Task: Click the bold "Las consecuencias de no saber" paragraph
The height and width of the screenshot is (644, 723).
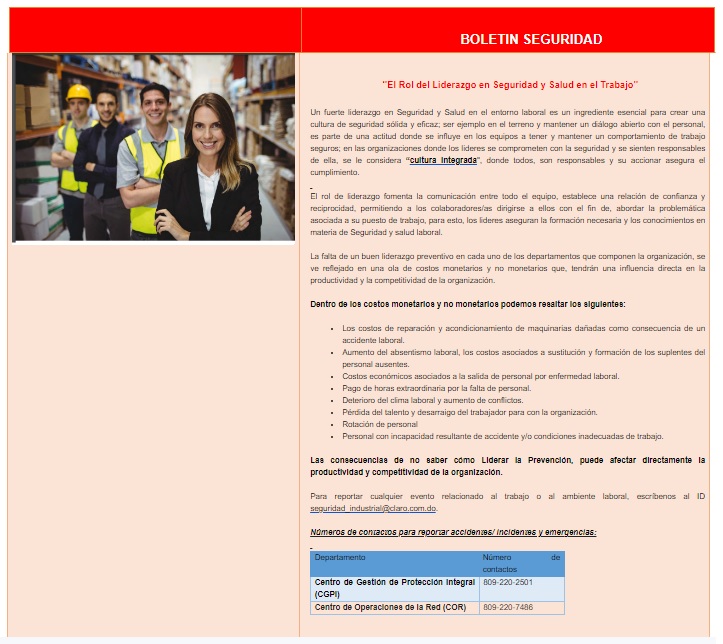Action: (508, 465)
